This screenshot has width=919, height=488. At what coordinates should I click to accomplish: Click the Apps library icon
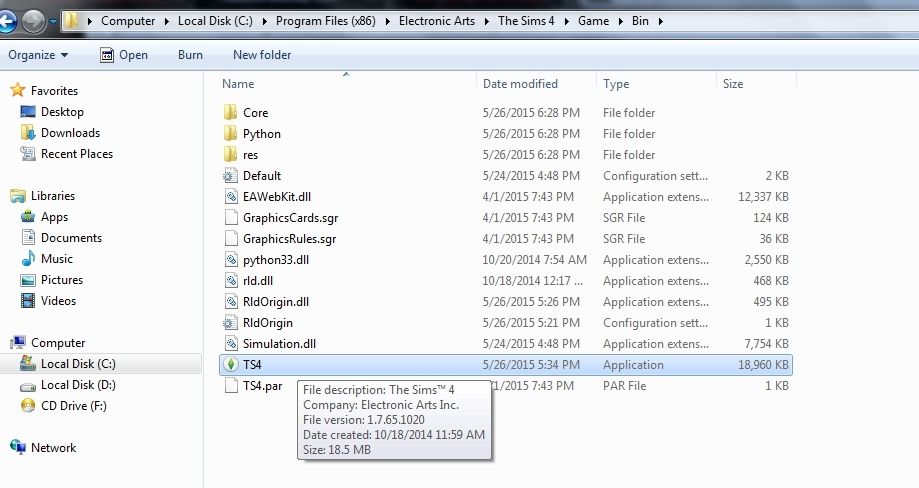coord(28,217)
